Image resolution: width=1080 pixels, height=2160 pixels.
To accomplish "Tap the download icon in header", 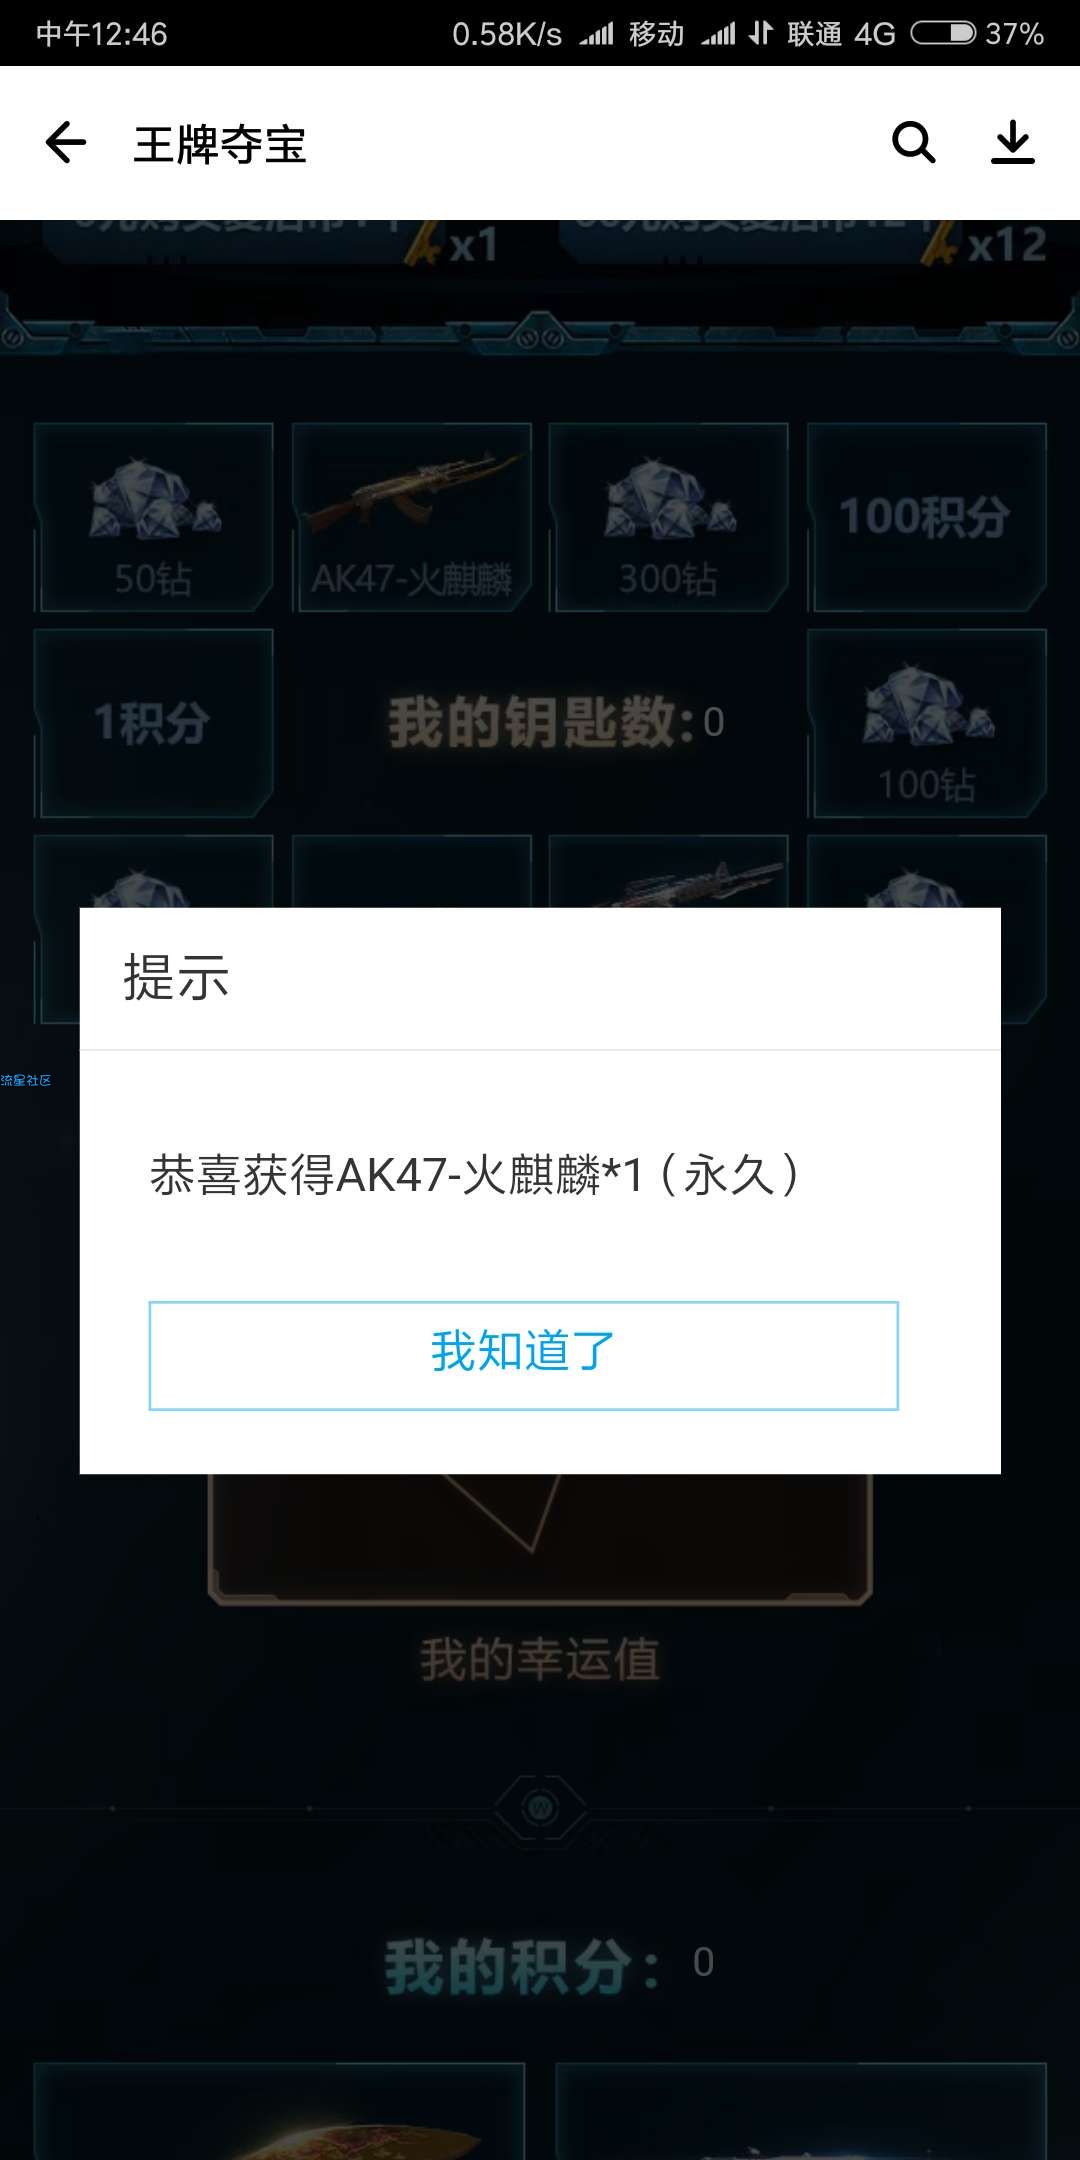I will click(1012, 143).
